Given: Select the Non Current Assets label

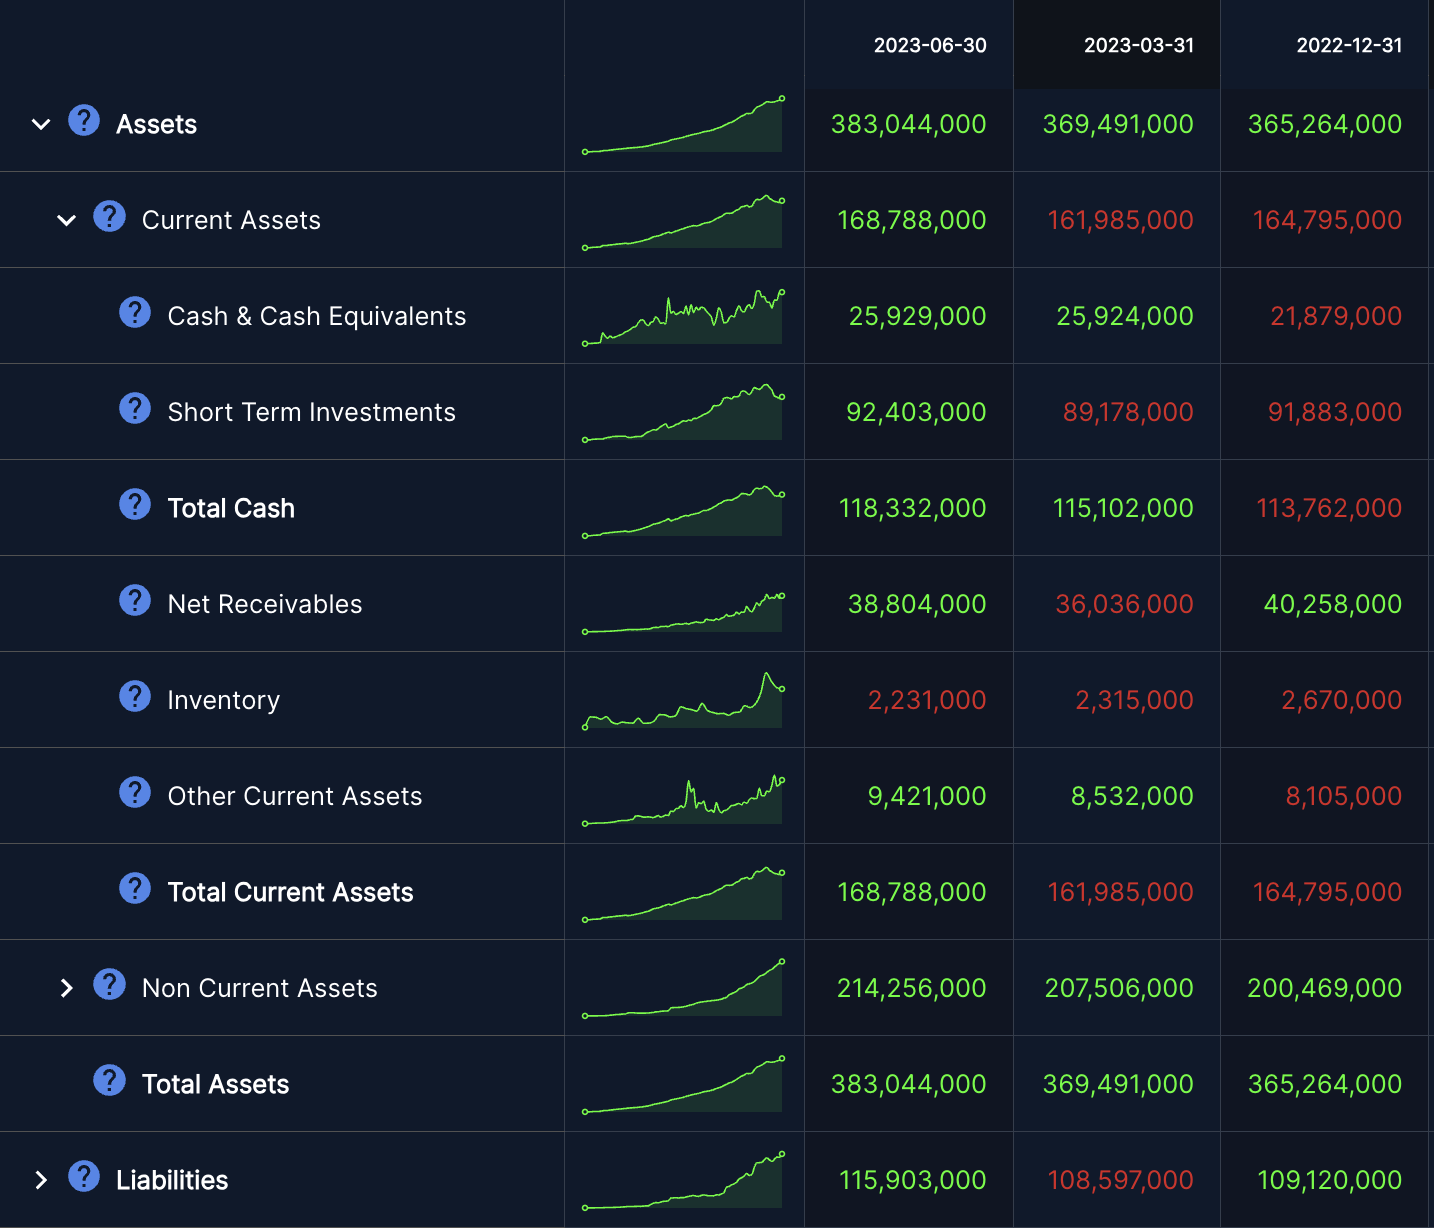Looking at the screenshot, I should tap(260, 988).
